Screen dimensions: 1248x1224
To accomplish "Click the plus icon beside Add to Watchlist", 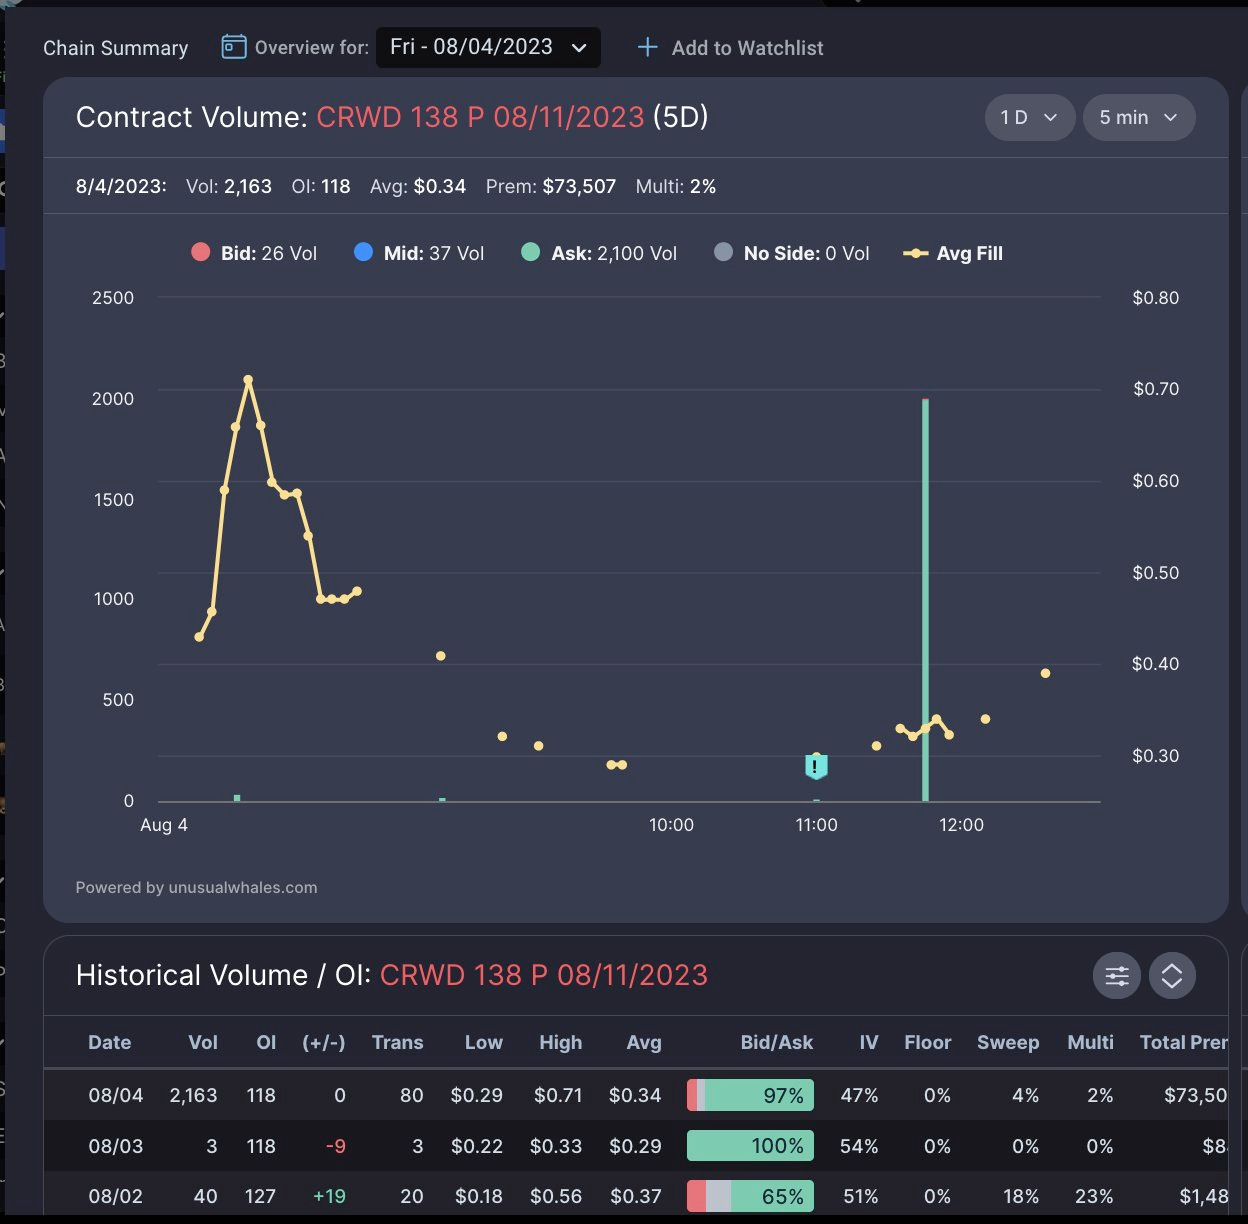I will (648, 47).
